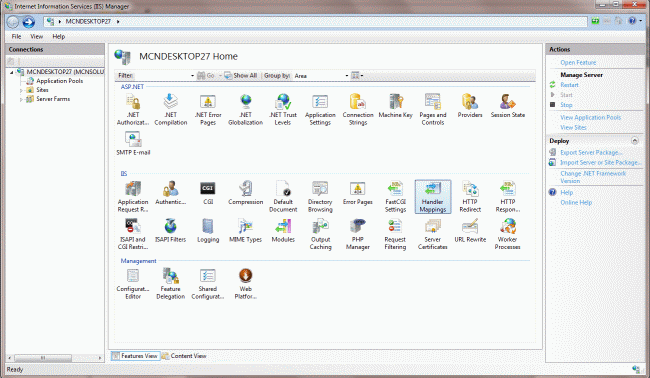650x378 pixels.
Task: Open Configuration Editor feature
Action: [x=133, y=284]
